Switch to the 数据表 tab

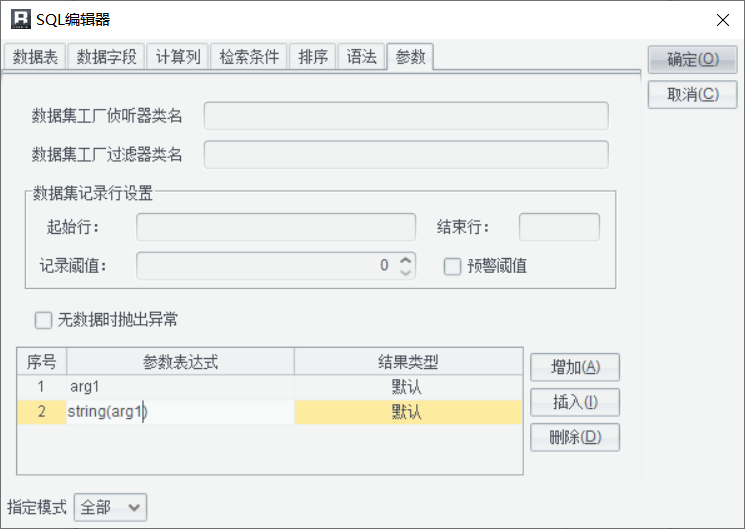pos(35,57)
